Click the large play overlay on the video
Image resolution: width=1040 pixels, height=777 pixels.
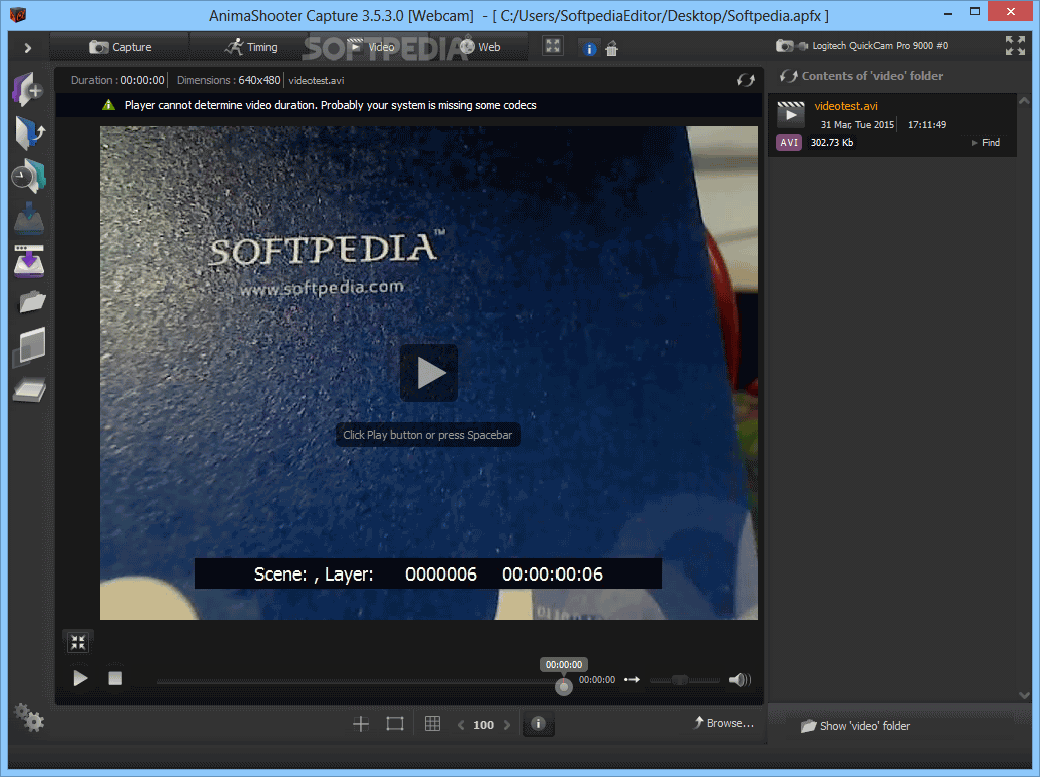(x=428, y=373)
